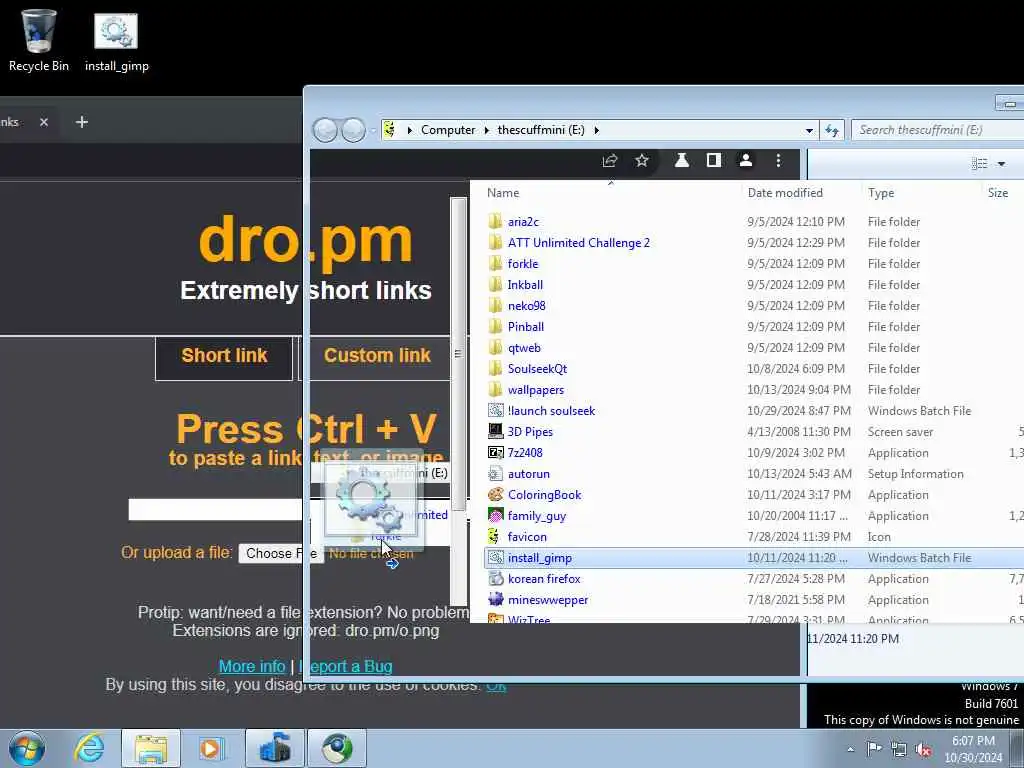Expand the address bar history dropdown

(809, 130)
